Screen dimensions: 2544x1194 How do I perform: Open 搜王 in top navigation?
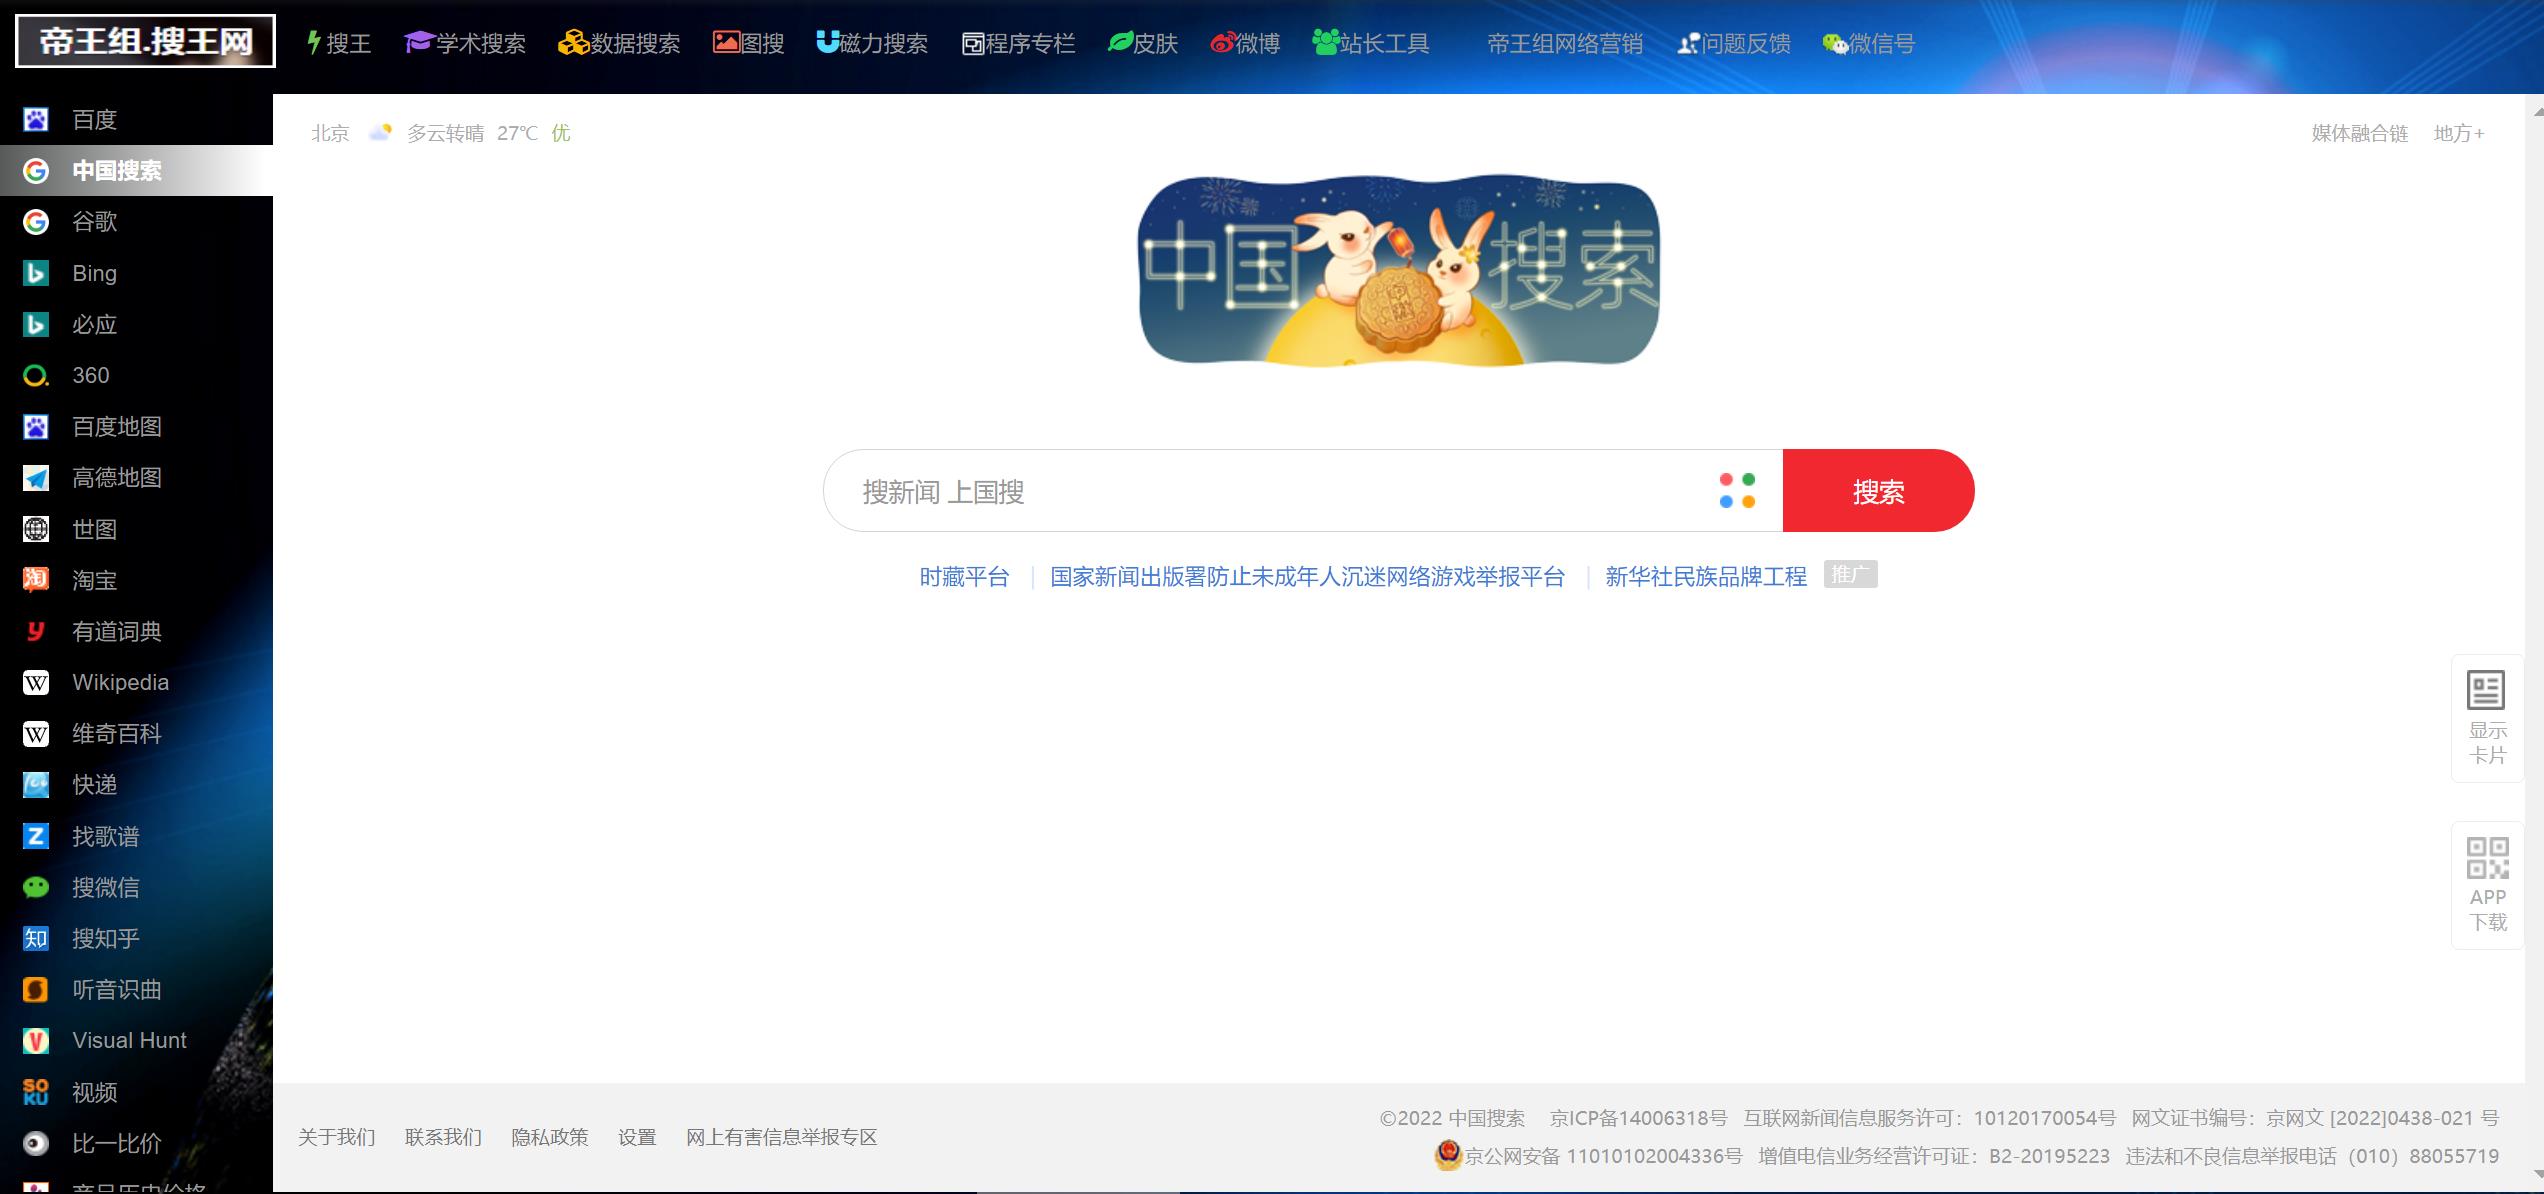tap(339, 43)
